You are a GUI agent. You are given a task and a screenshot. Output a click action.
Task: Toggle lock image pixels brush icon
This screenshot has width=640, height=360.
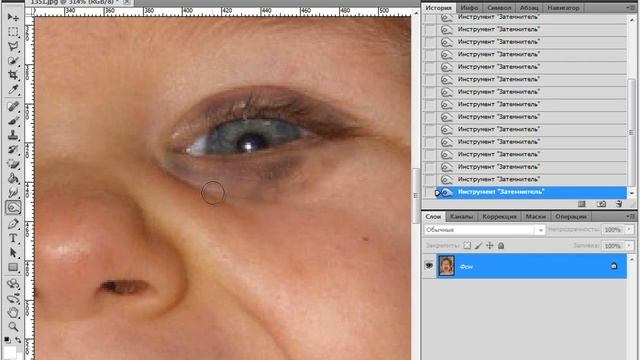coord(478,245)
